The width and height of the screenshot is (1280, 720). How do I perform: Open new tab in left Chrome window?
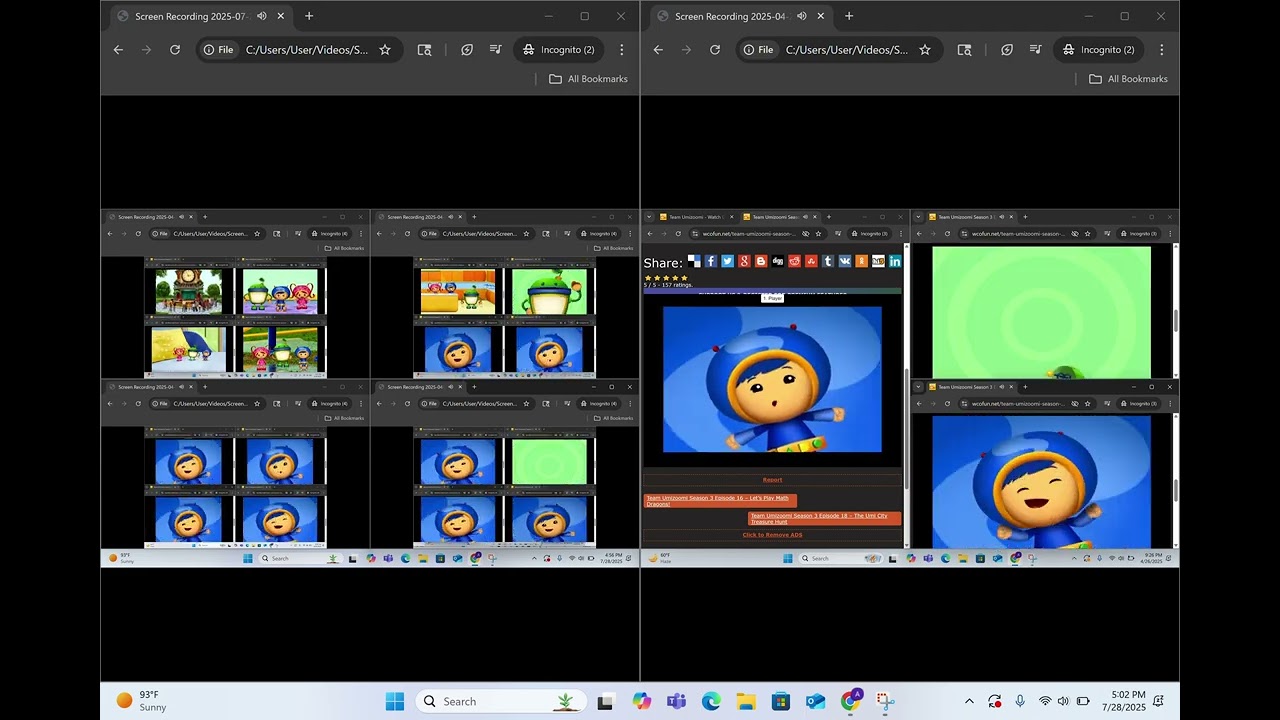tap(309, 16)
